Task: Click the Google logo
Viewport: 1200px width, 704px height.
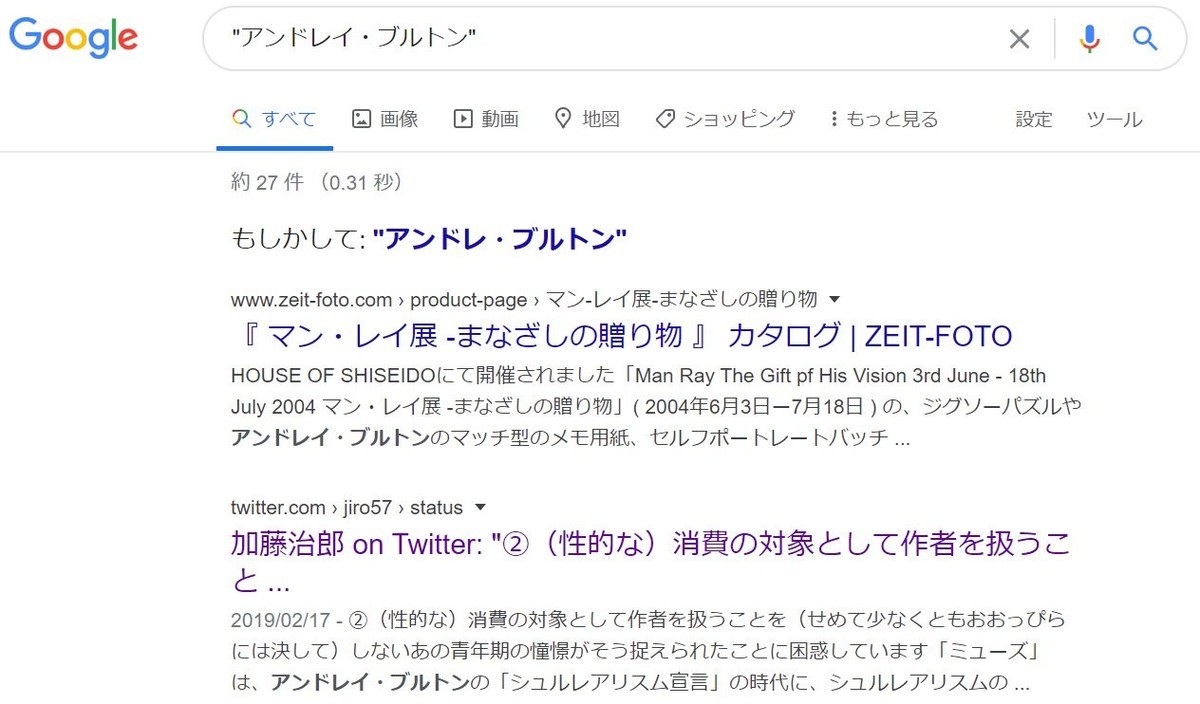Action: point(73,38)
